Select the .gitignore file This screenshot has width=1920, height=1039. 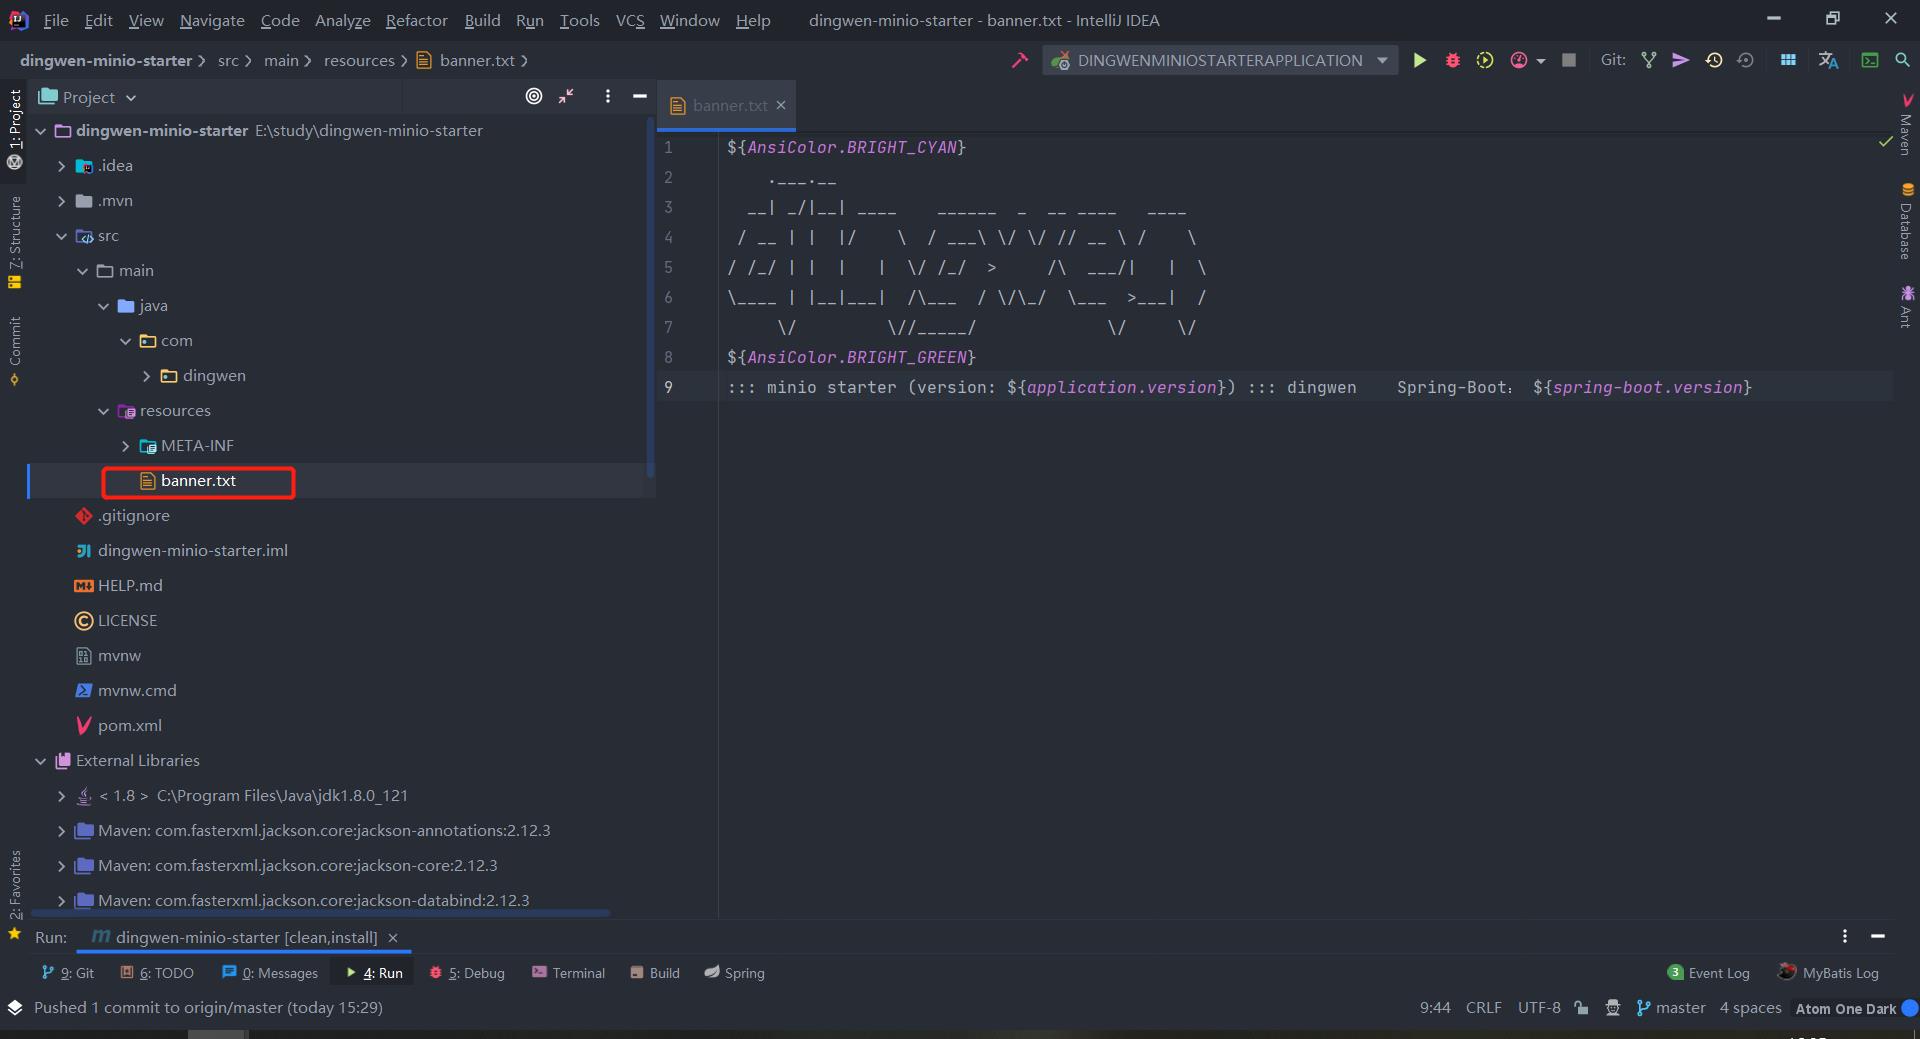coord(133,516)
